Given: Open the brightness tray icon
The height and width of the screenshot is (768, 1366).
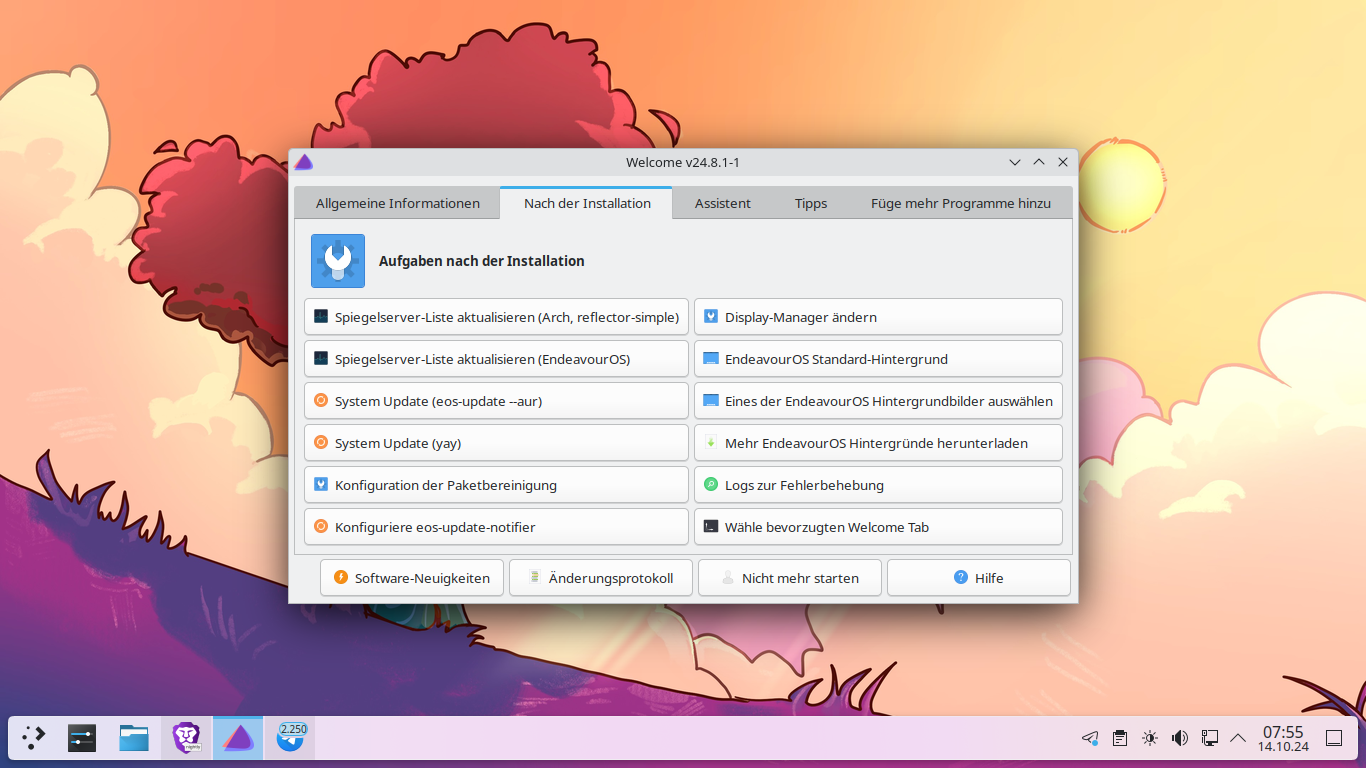Looking at the screenshot, I should point(1150,738).
